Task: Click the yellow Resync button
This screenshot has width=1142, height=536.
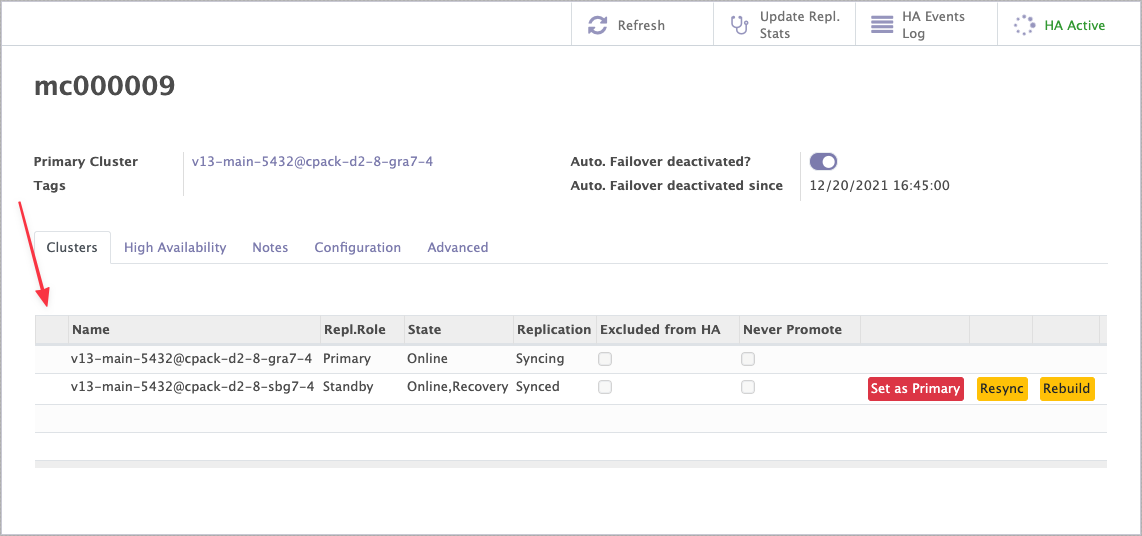Action: pyautogui.click(x=1001, y=389)
